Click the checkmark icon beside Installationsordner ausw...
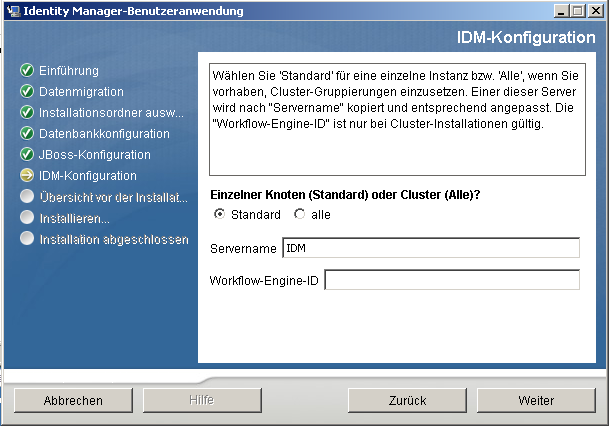 tap(27, 112)
